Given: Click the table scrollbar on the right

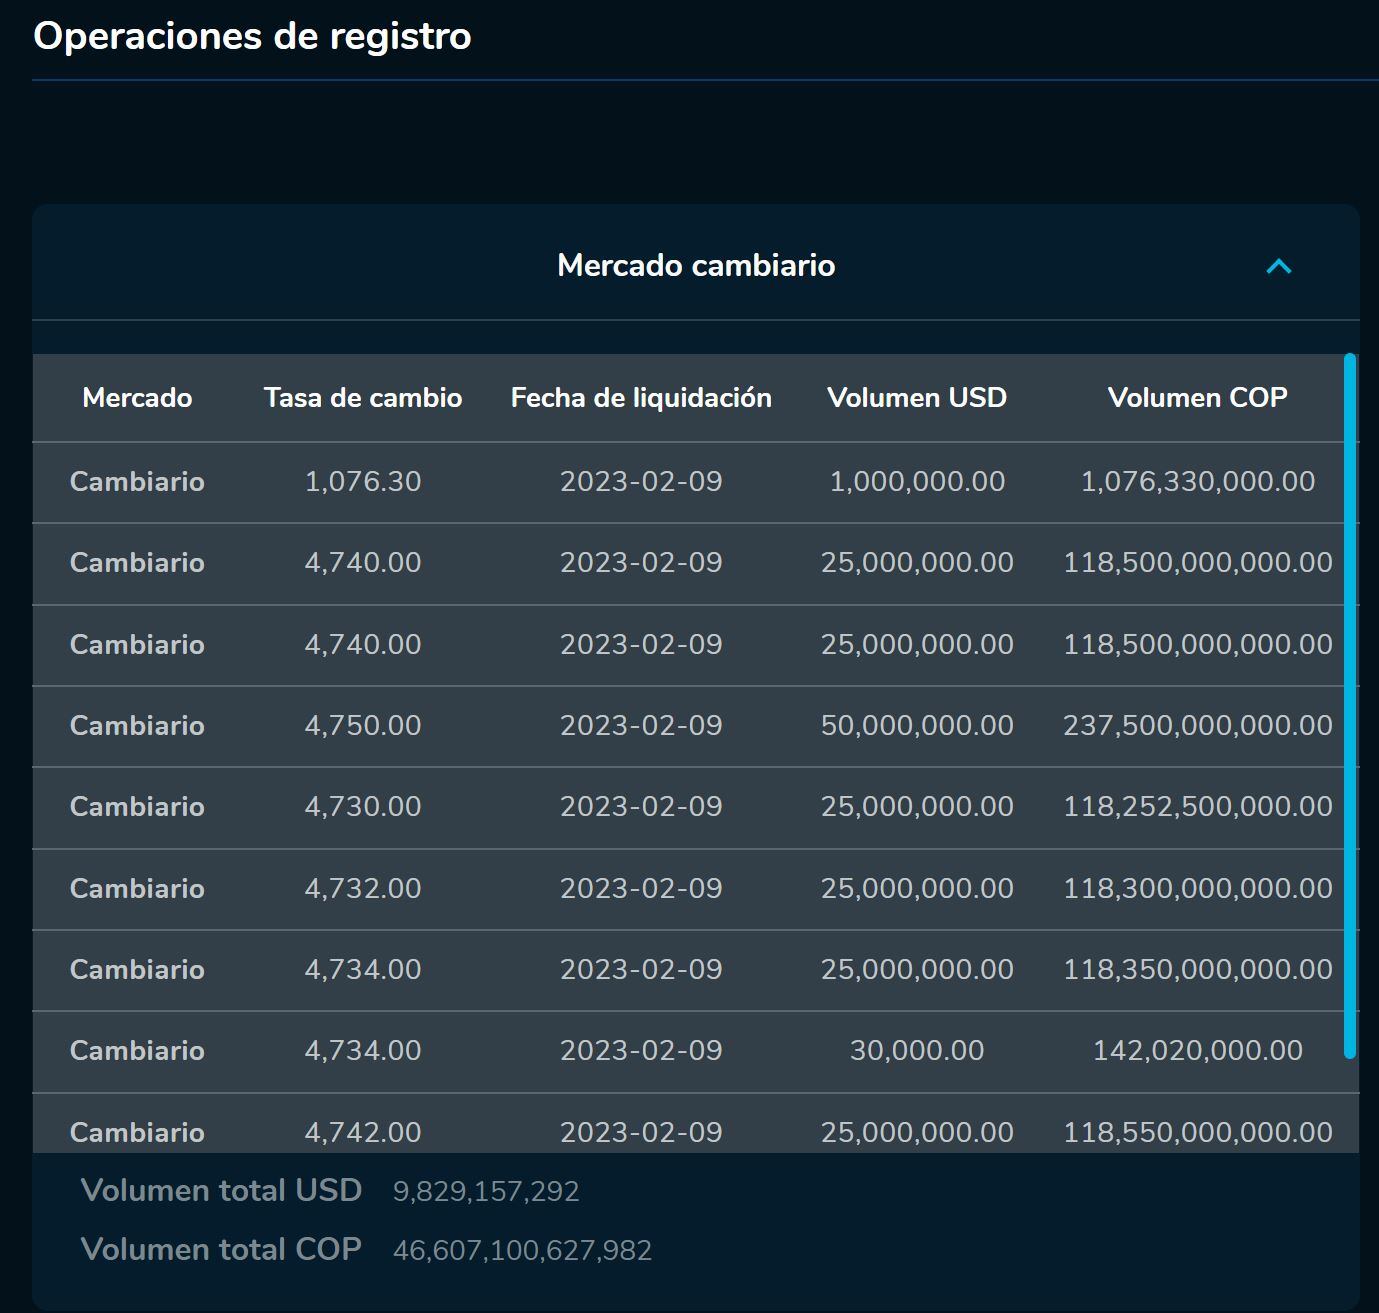Looking at the screenshot, I should 1352,700.
